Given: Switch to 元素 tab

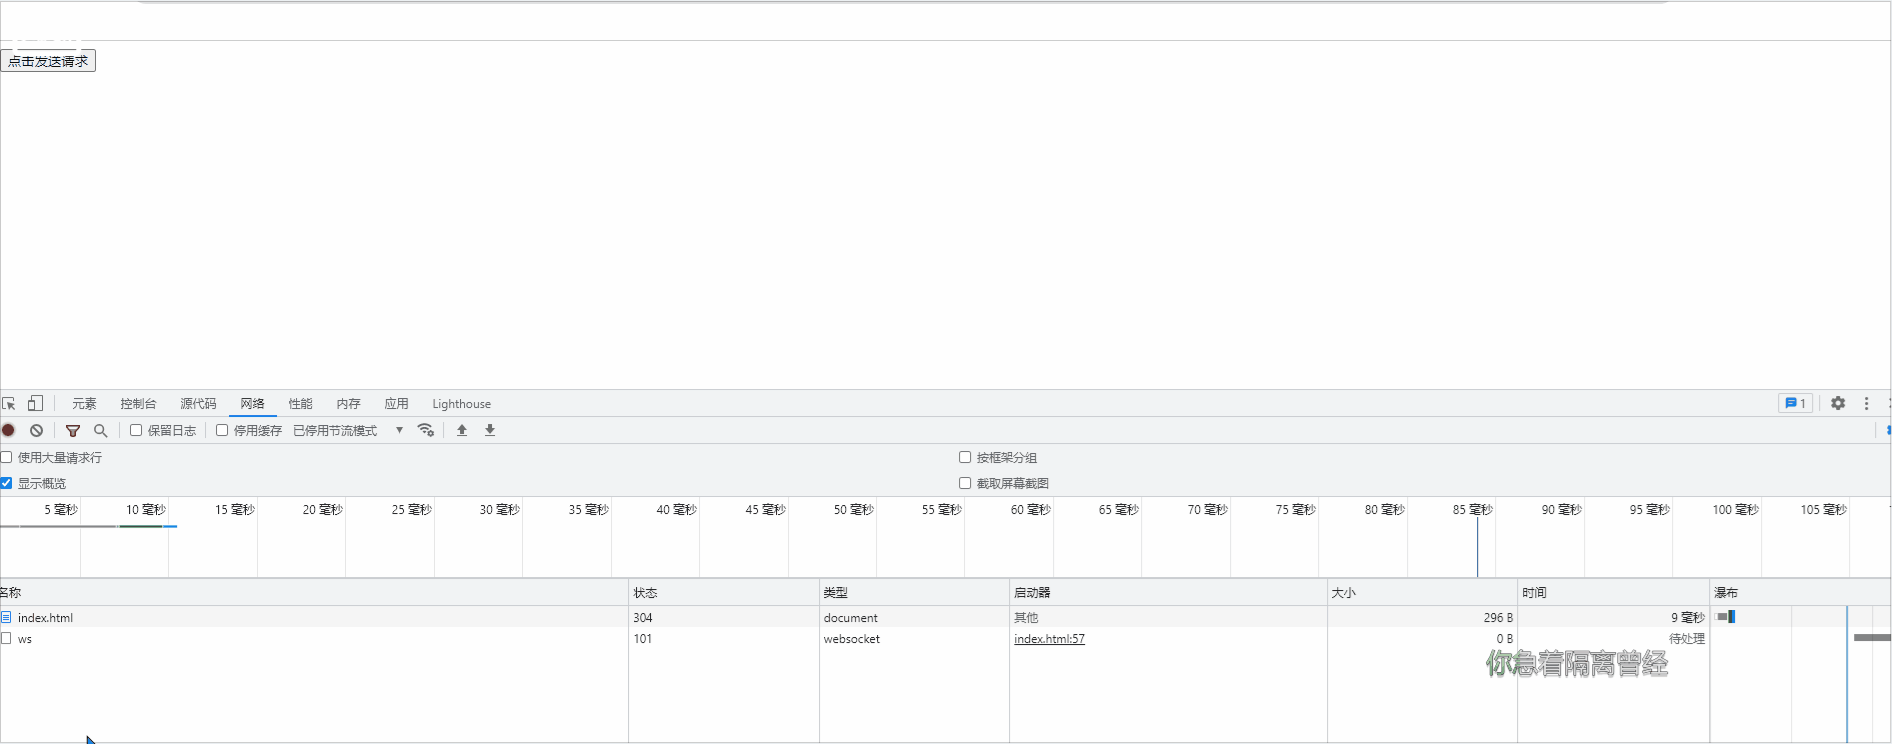Looking at the screenshot, I should click(x=84, y=404).
